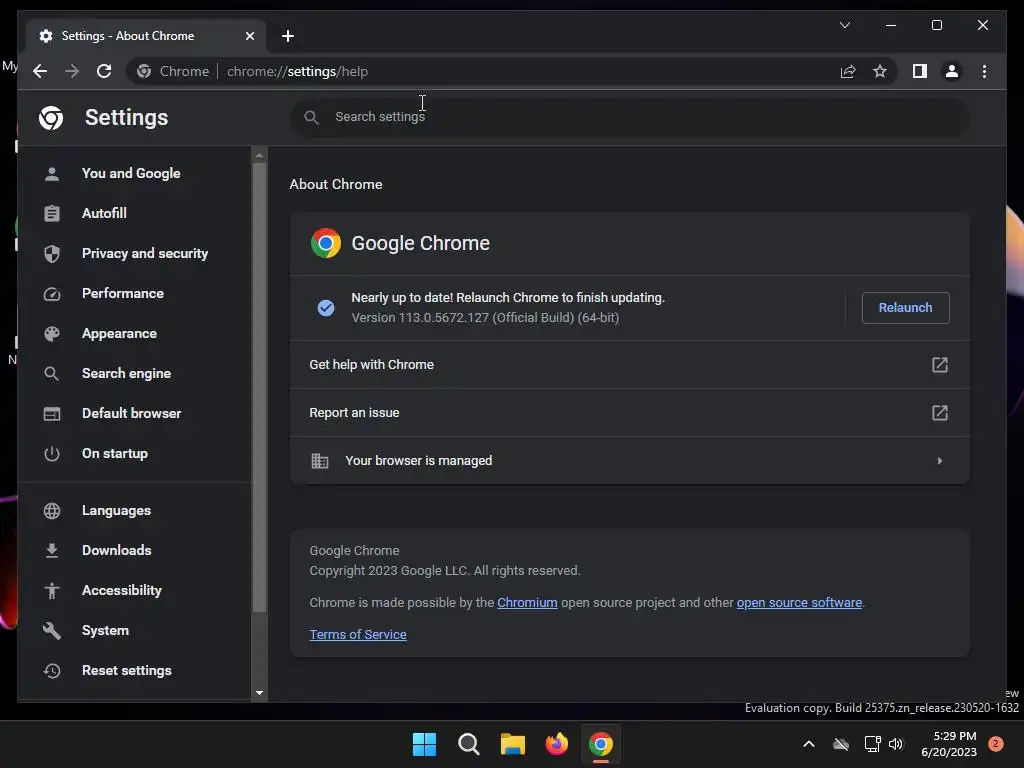Bookmark this tab with star icon
Viewport: 1024px width, 768px height.
(880, 71)
